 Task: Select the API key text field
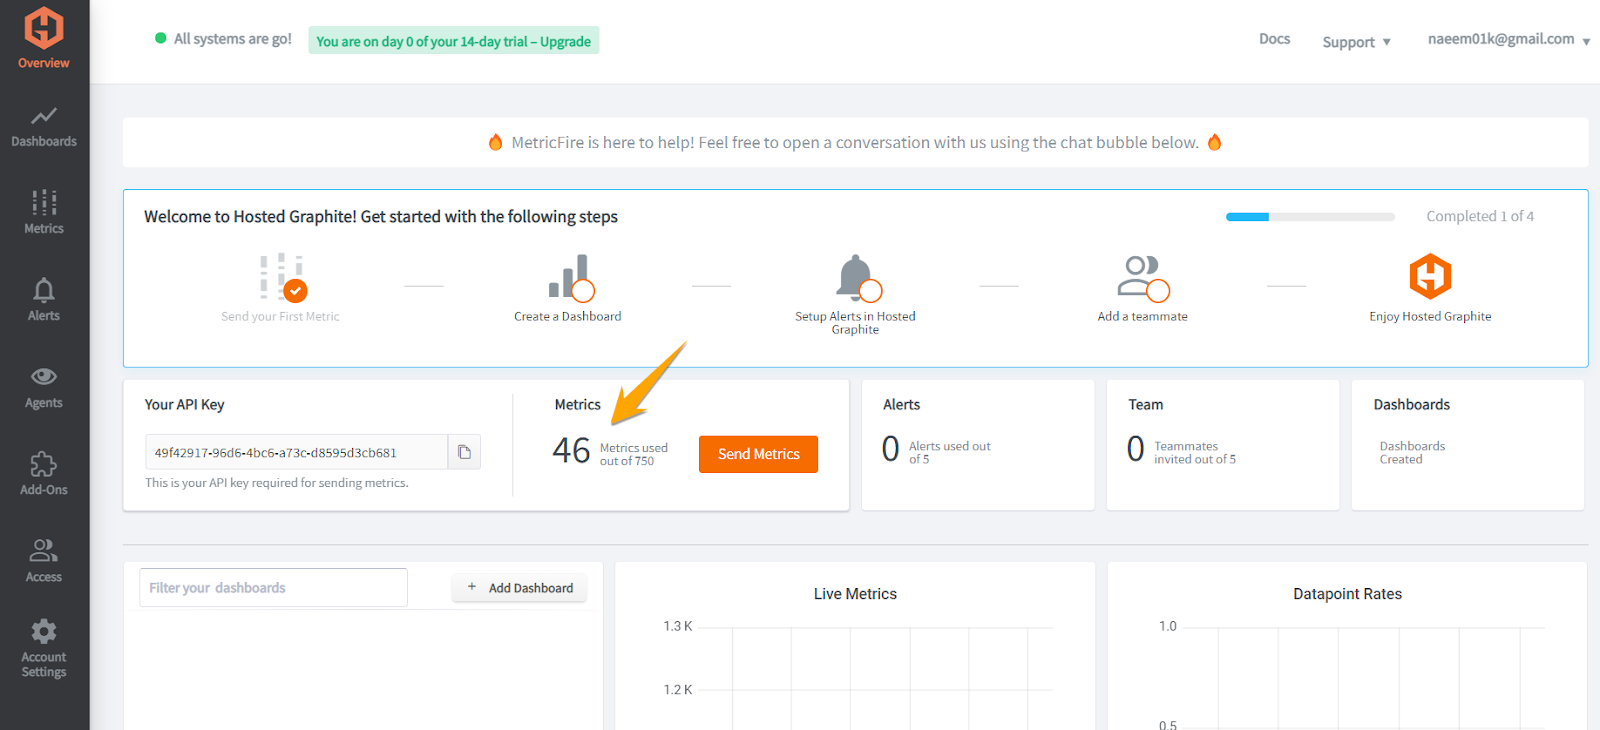(296, 452)
